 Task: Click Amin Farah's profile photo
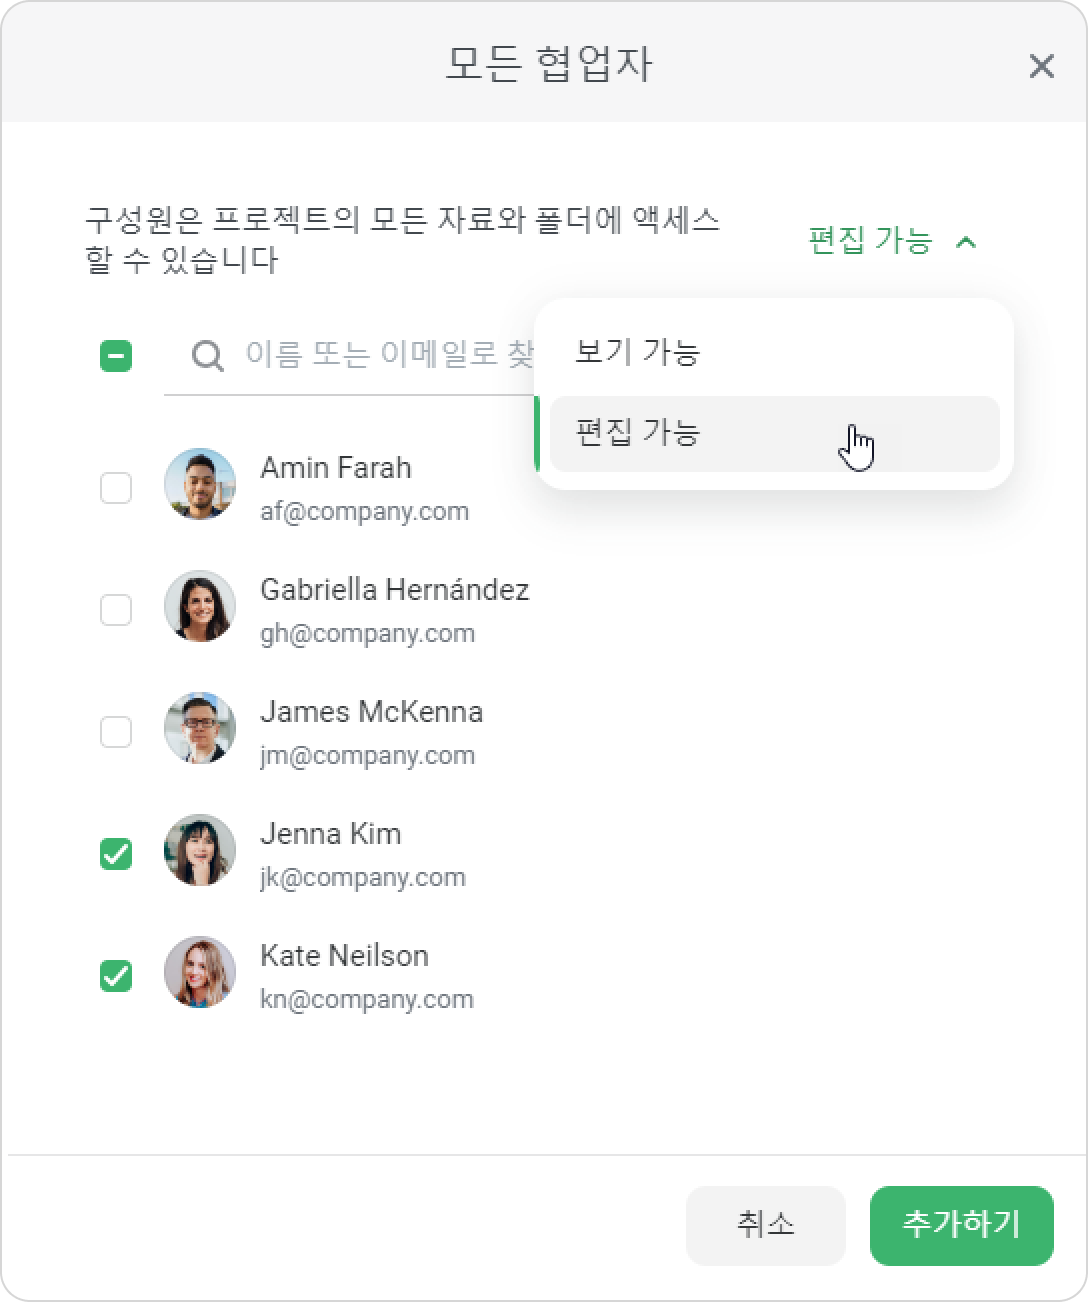point(200,484)
